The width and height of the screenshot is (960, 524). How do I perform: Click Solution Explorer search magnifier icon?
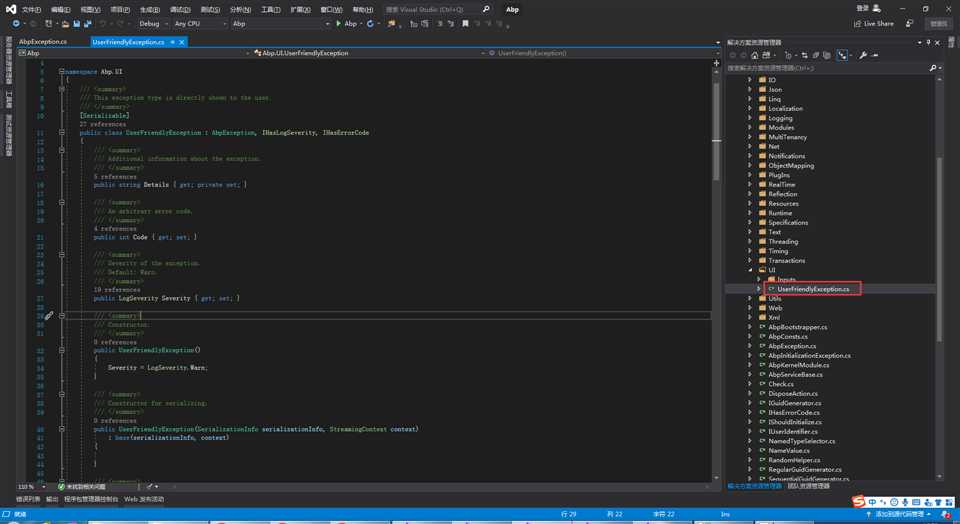coord(933,68)
